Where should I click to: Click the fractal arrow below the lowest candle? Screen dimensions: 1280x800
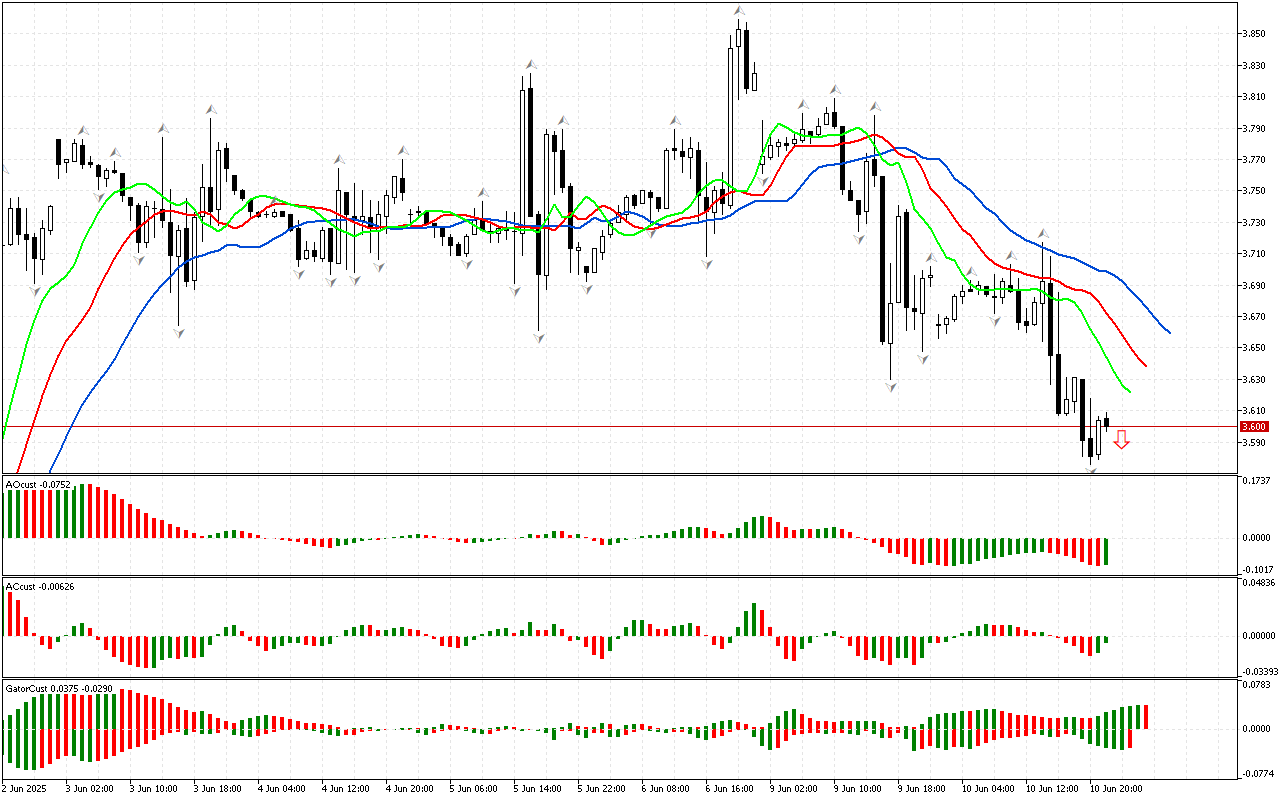tap(1091, 468)
